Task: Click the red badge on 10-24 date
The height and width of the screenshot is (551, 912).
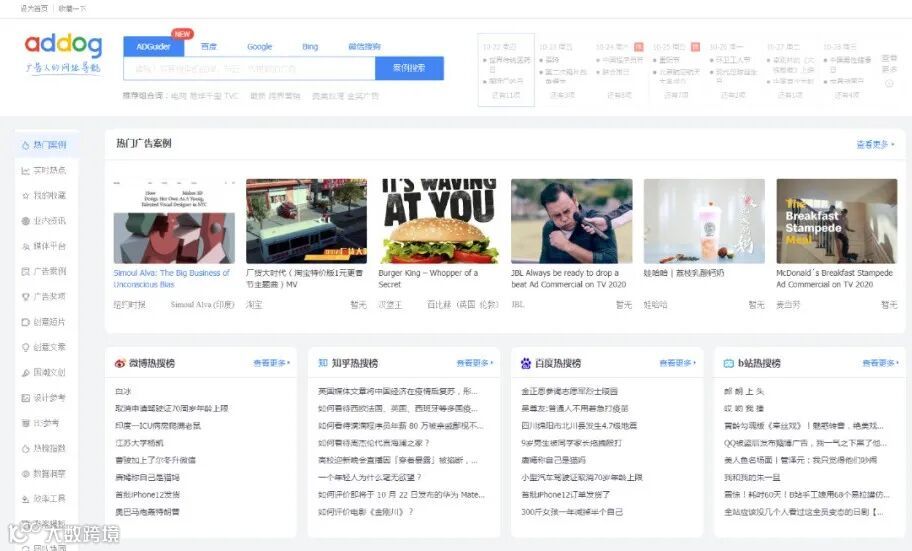Action: 639,47
